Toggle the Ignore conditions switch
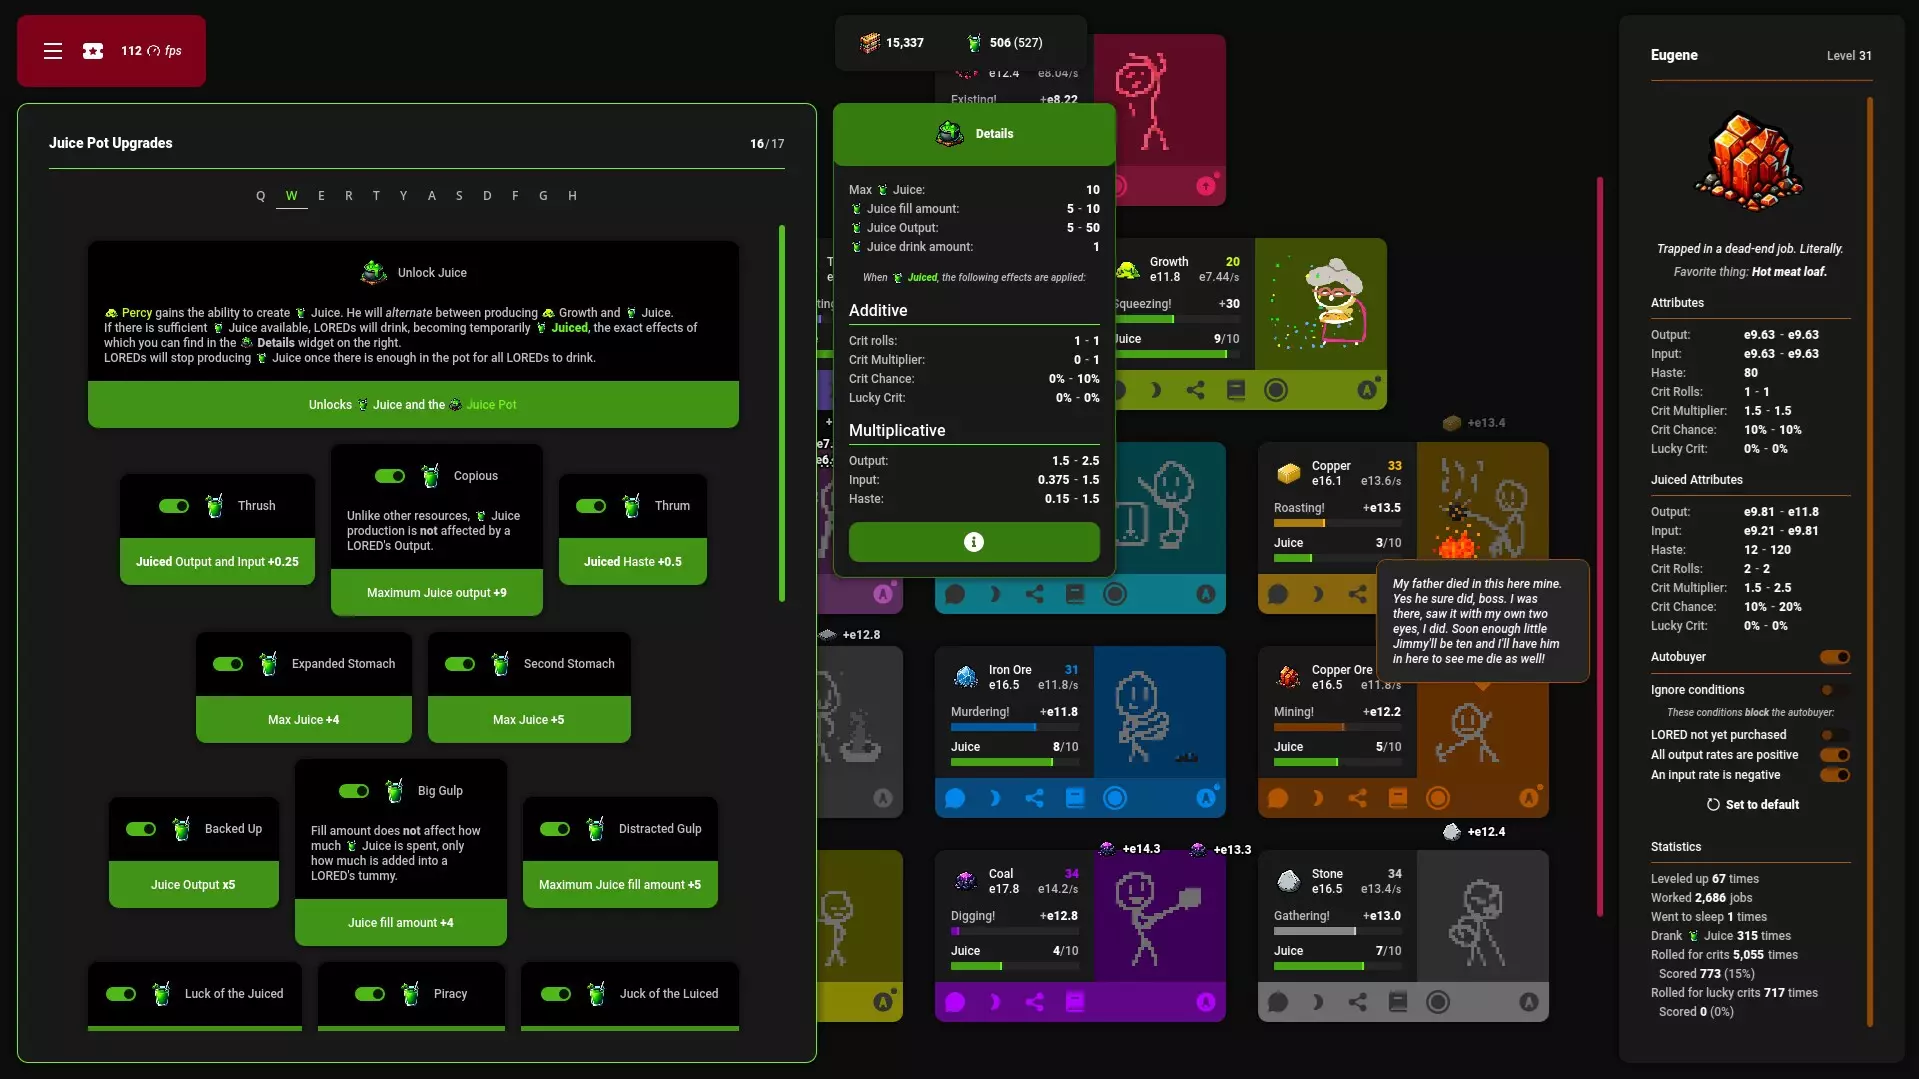 (1834, 690)
